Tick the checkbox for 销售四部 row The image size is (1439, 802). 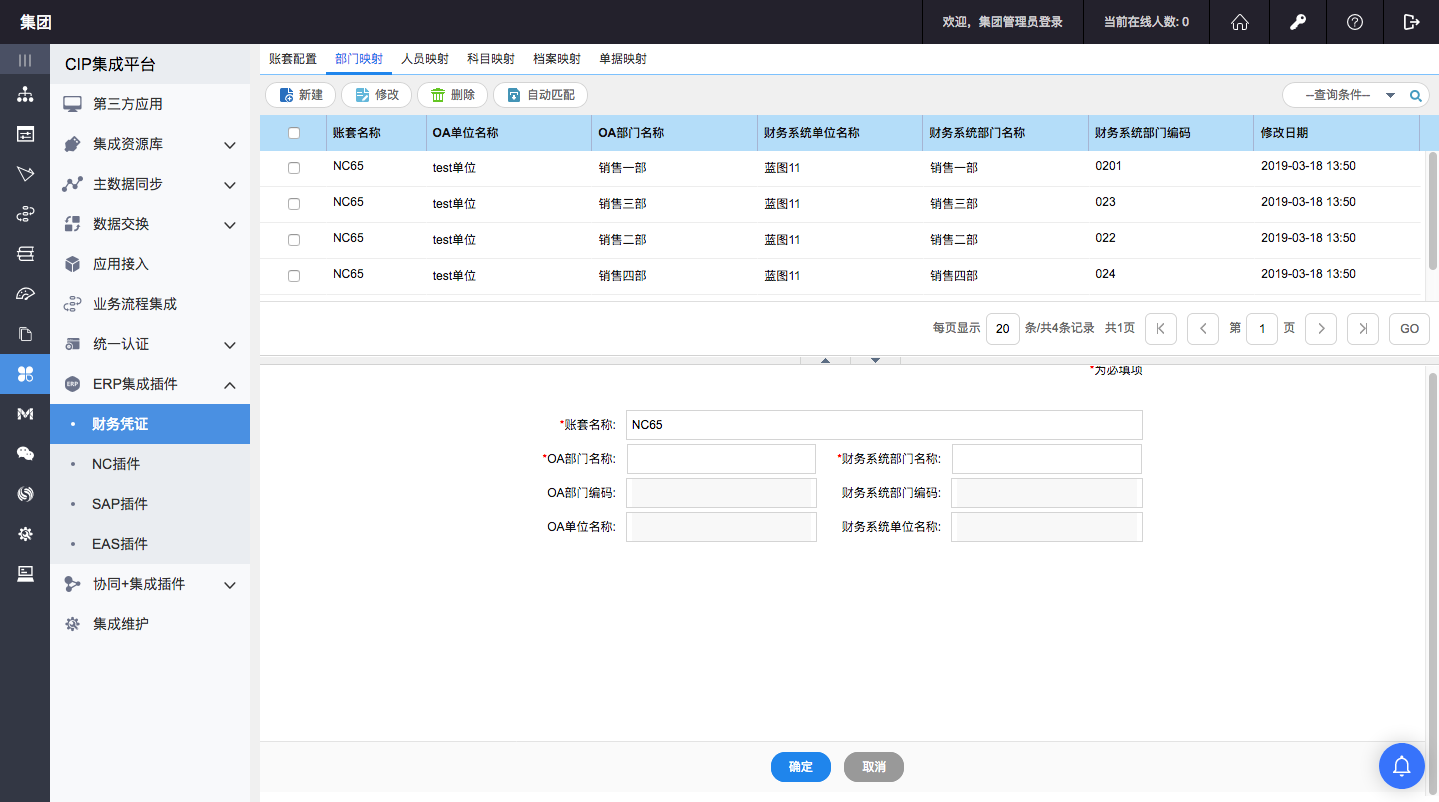click(x=294, y=276)
